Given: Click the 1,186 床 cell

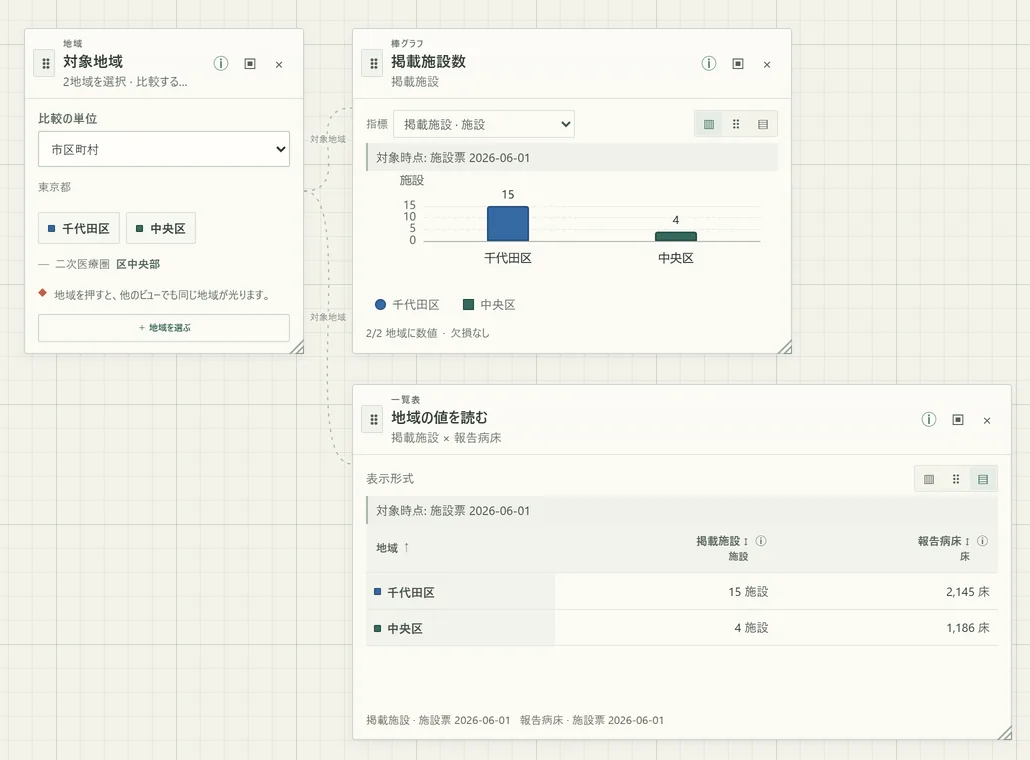Looking at the screenshot, I should (968, 628).
